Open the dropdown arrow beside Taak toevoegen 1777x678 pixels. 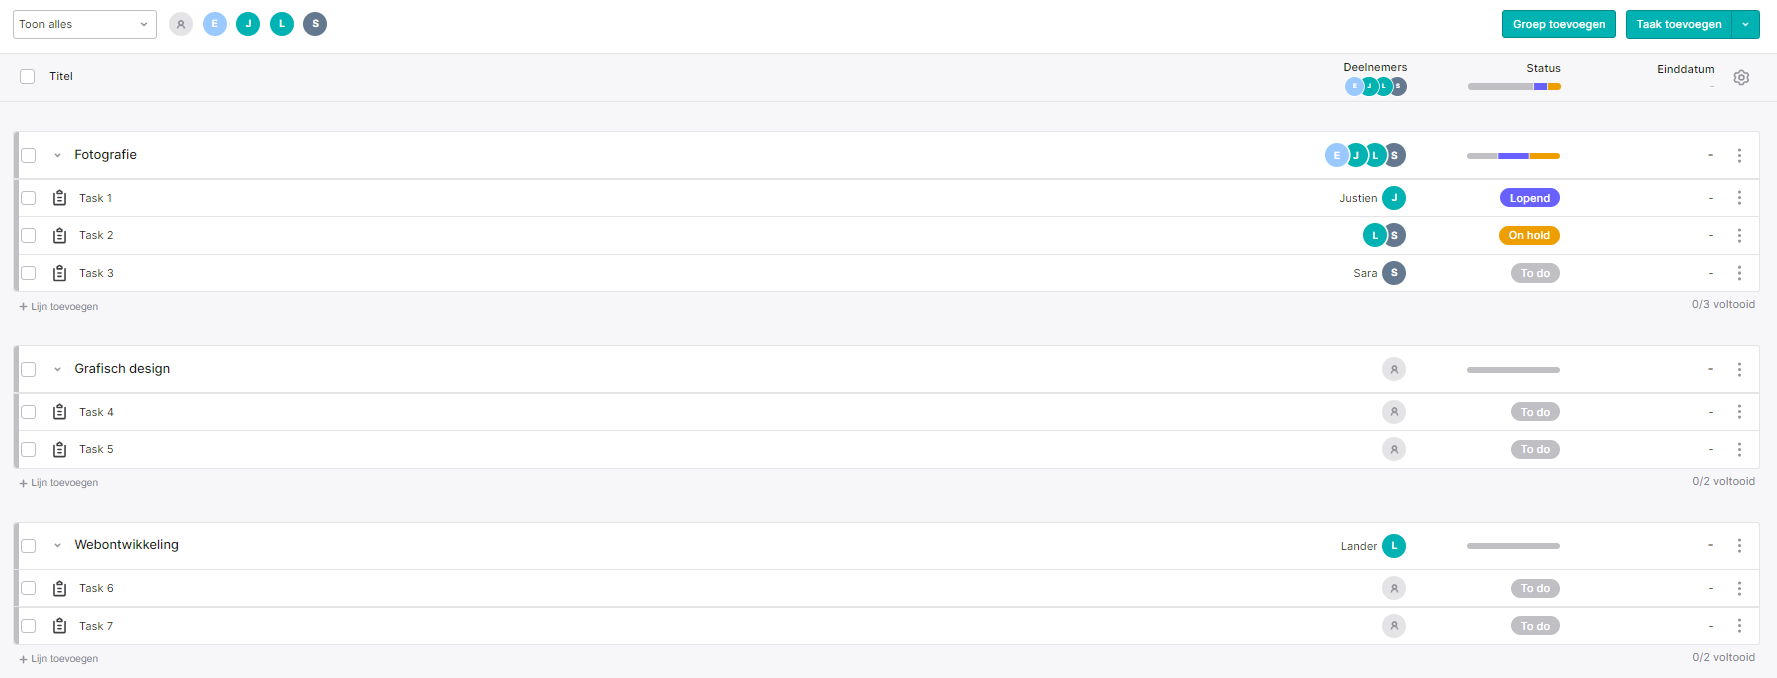pyautogui.click(x=1746, y=24)
